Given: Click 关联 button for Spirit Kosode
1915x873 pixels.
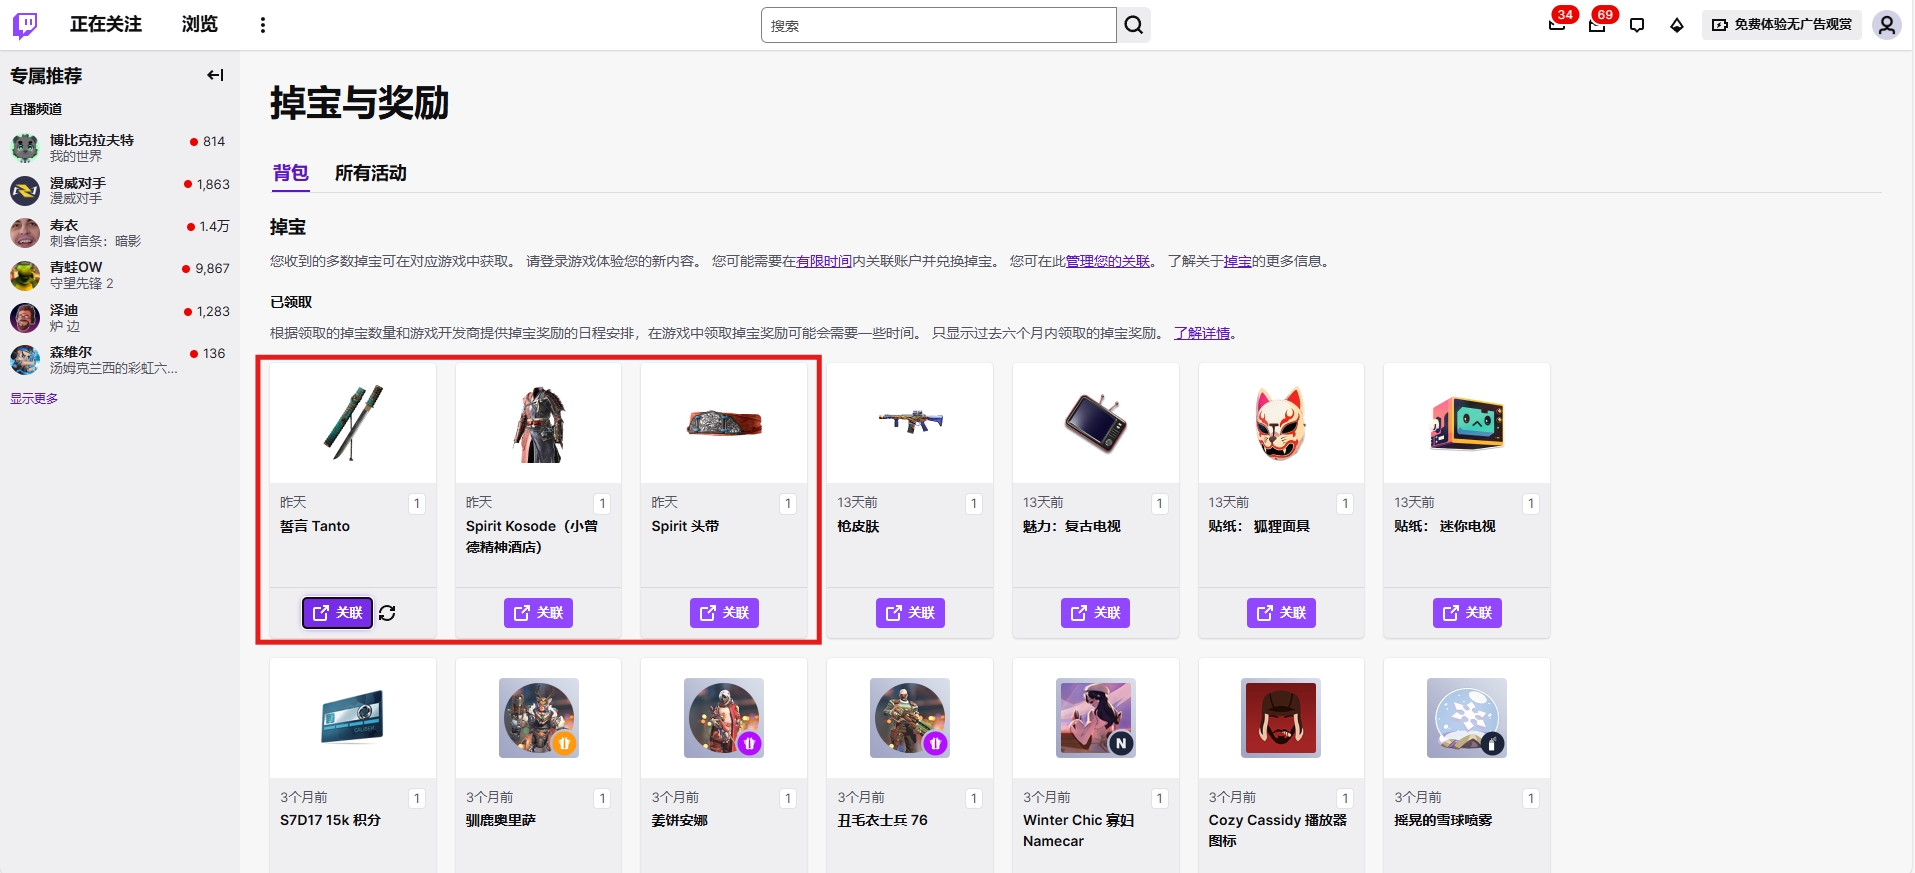Looking at the screenshot, I should tap(538, 613).
